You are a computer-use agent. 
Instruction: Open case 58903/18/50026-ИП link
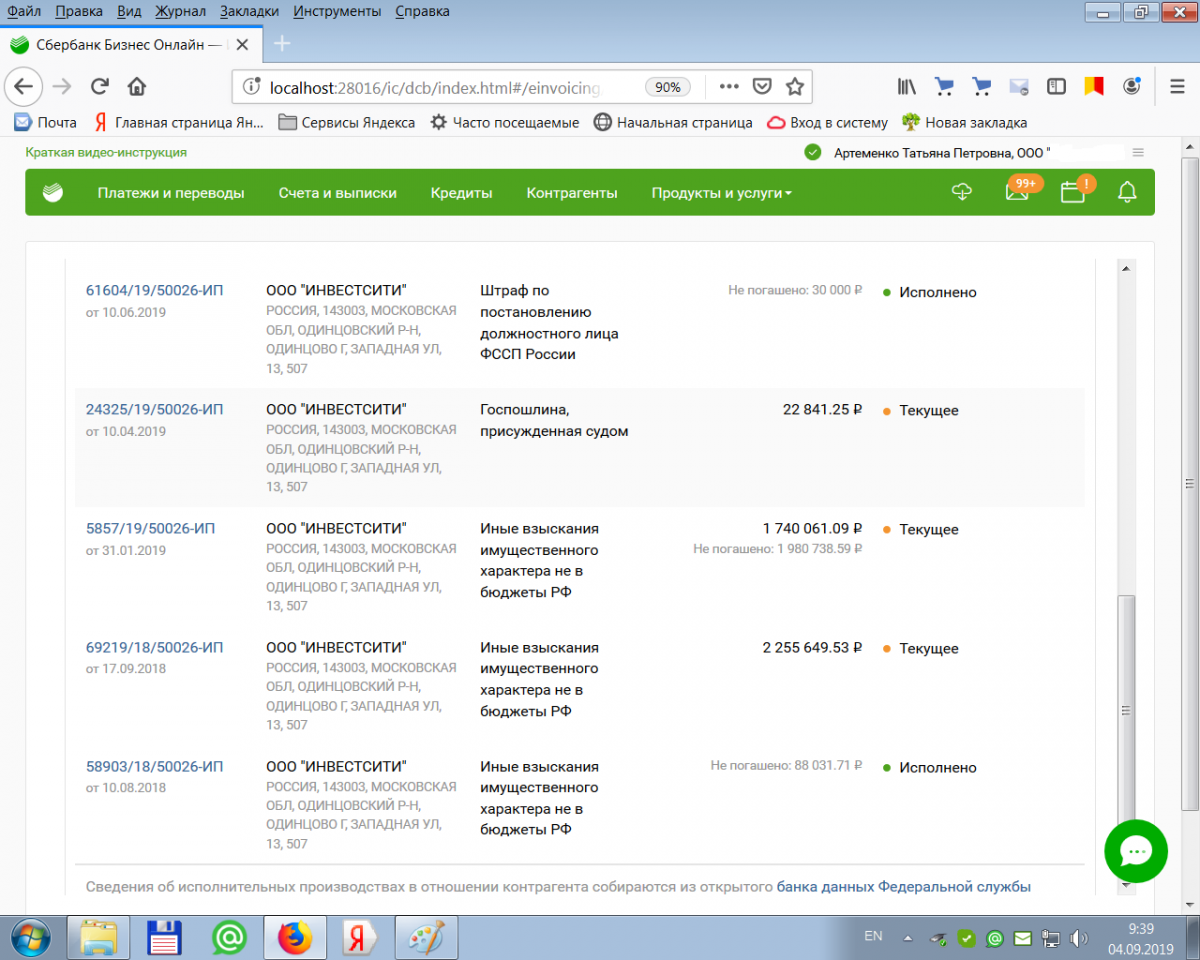[x=155, y=766]
